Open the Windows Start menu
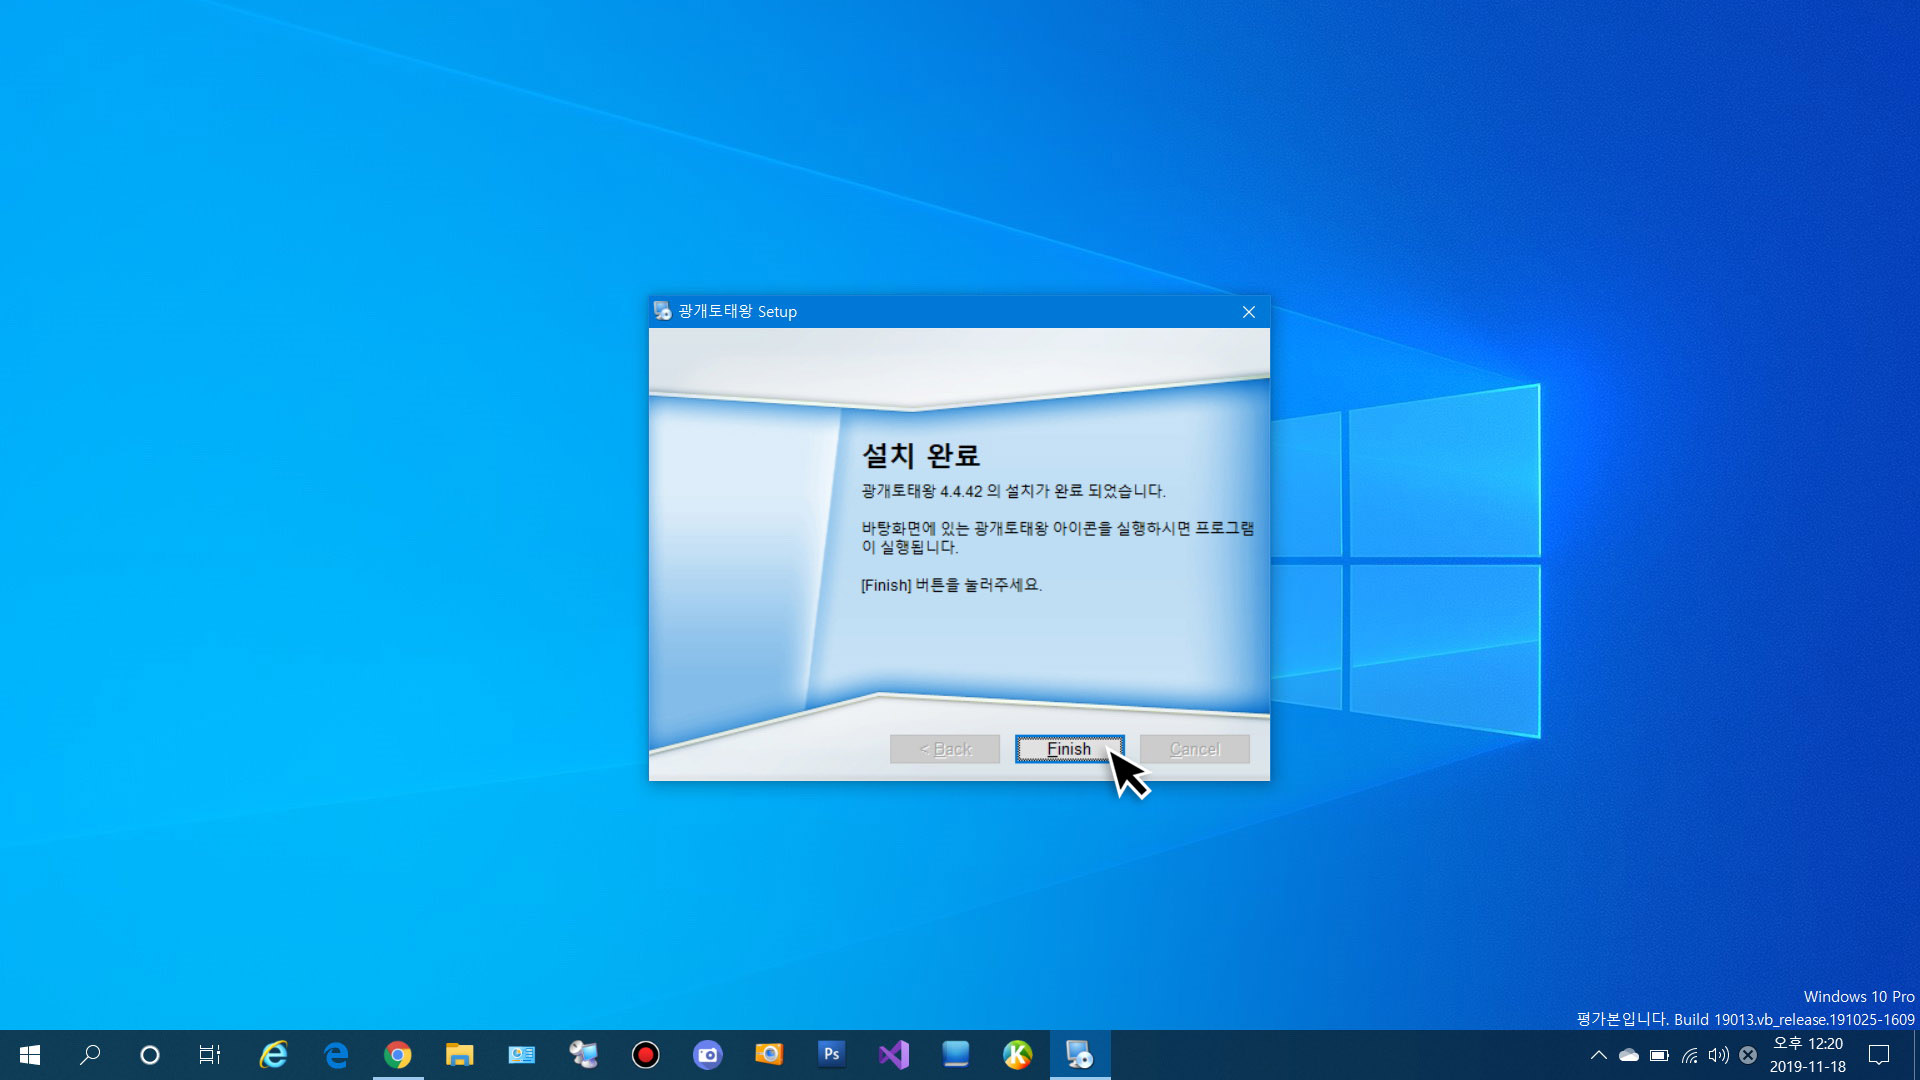 pos(30,1055)
